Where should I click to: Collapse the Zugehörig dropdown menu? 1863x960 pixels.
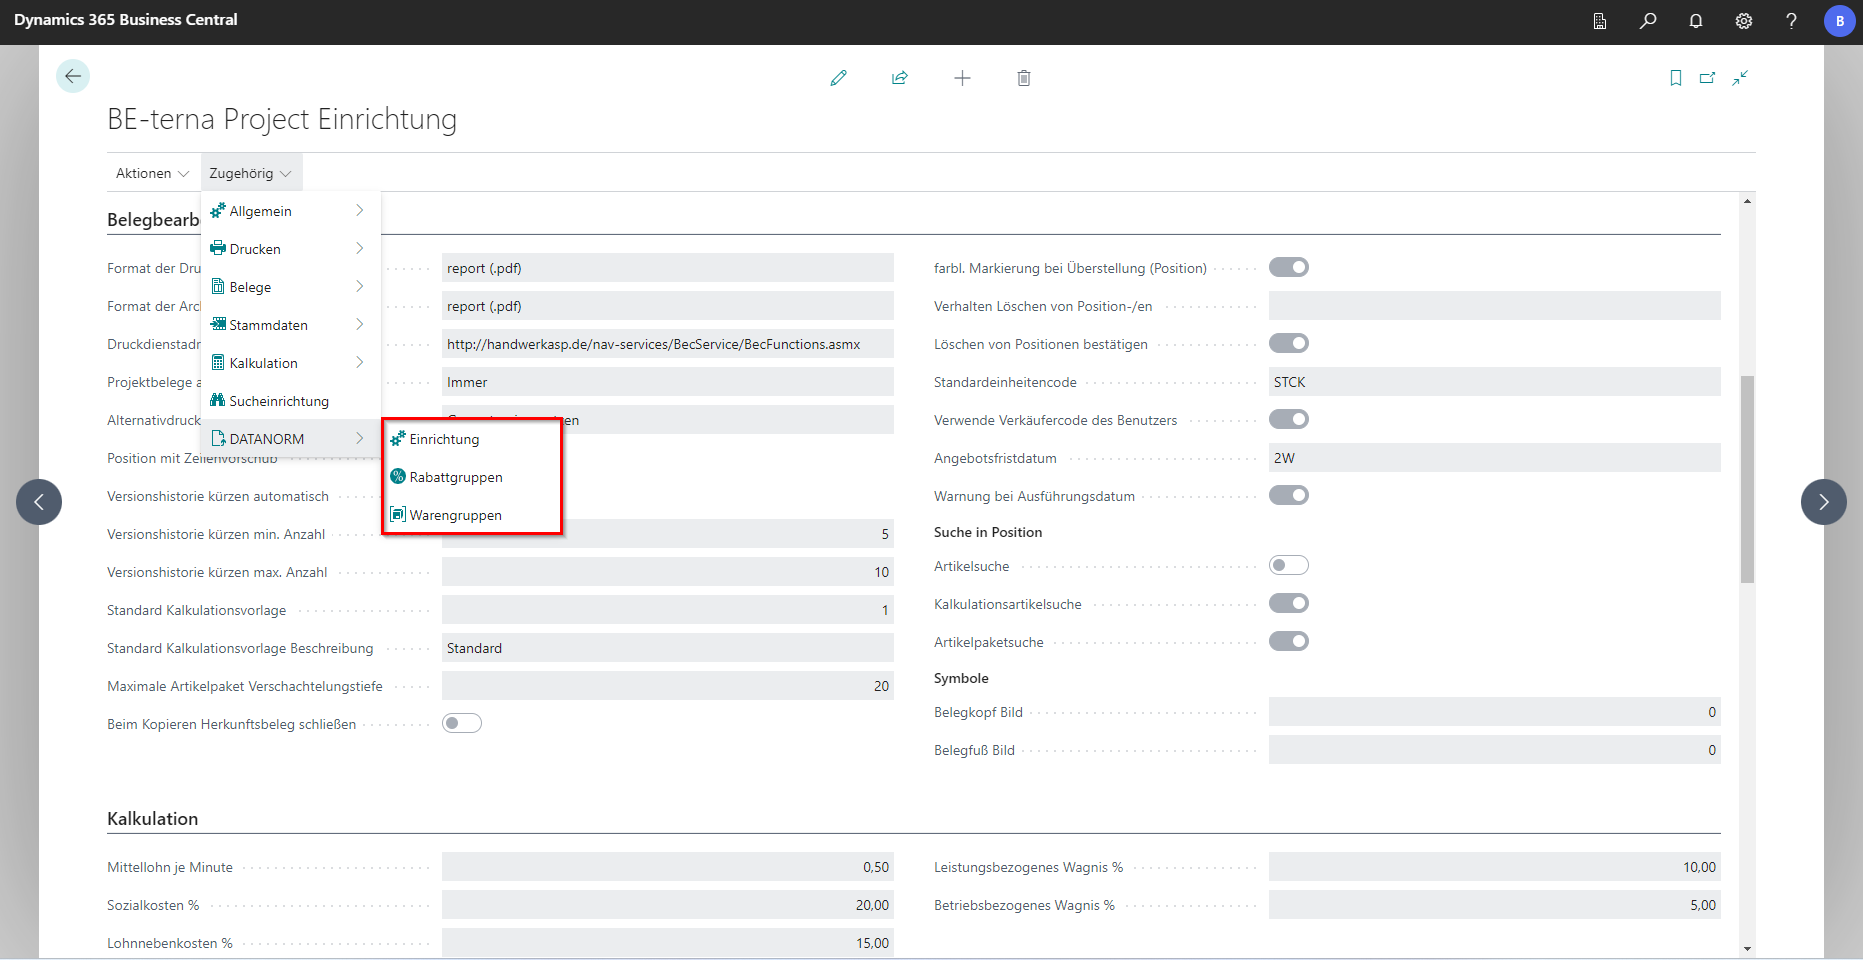click(250, 174)
